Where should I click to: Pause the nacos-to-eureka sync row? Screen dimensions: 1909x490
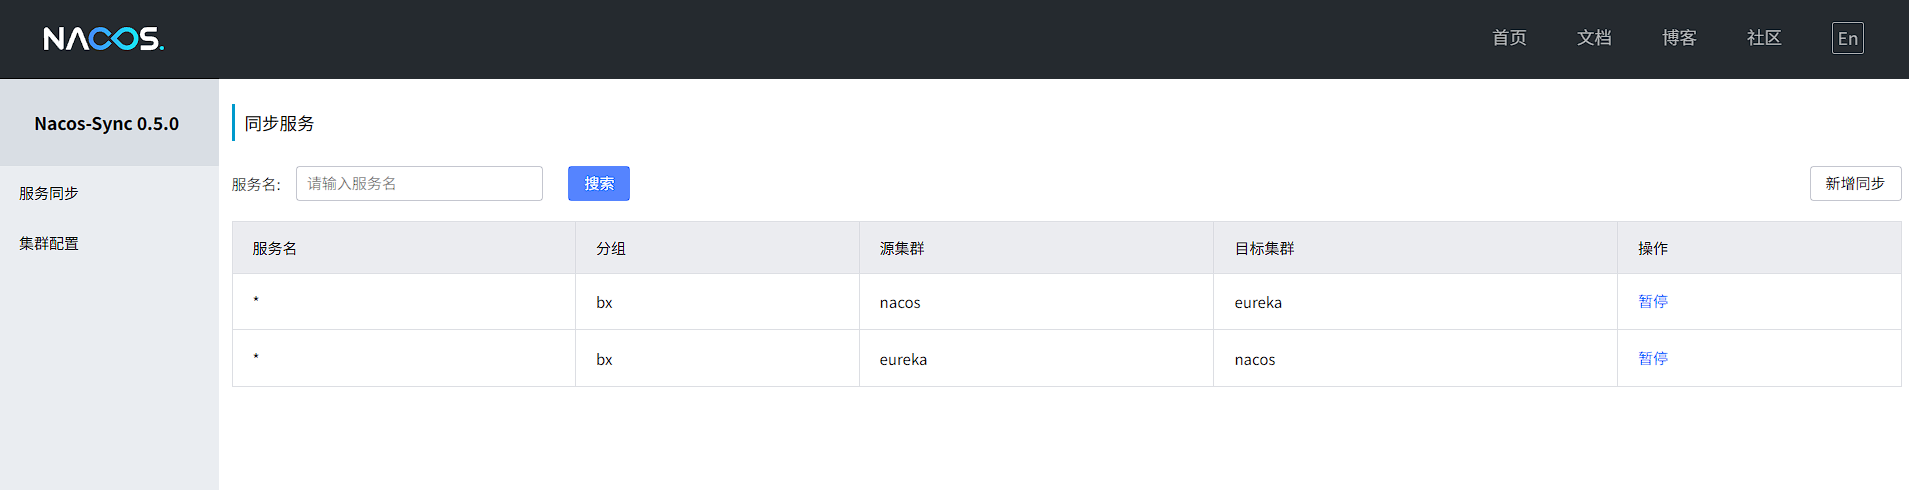click(x=1652, y=301)
